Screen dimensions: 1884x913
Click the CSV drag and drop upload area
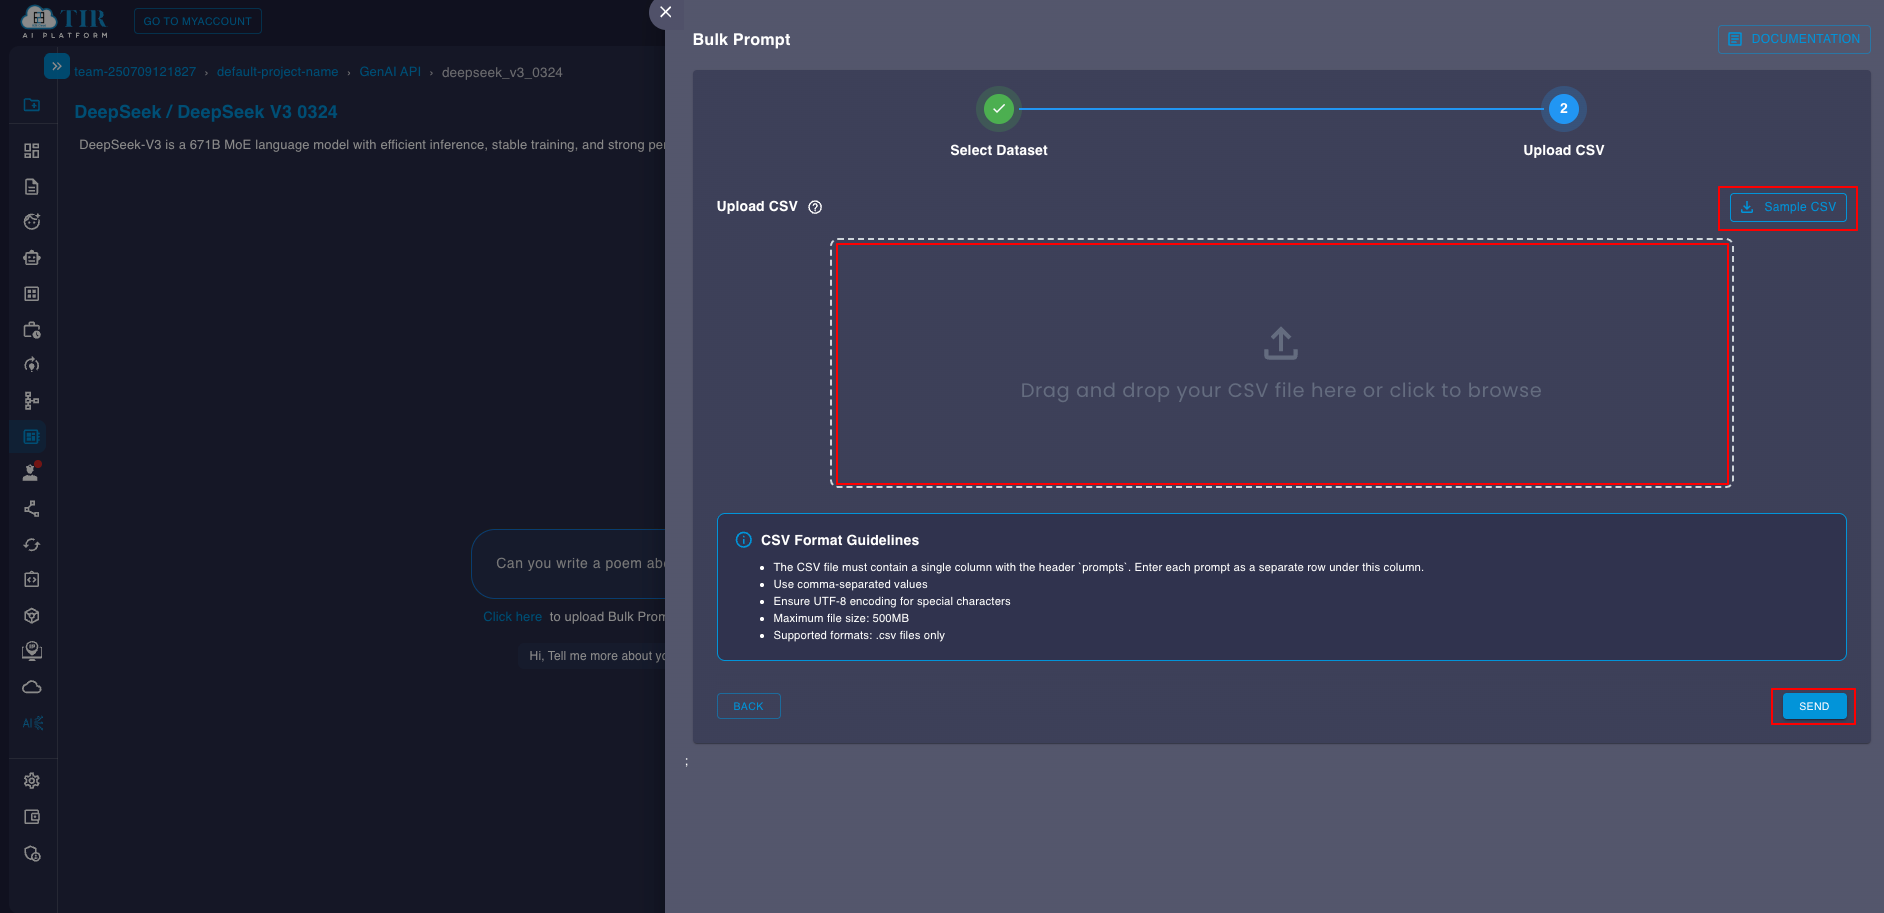pyautogui.click(x=1281, y=364)
